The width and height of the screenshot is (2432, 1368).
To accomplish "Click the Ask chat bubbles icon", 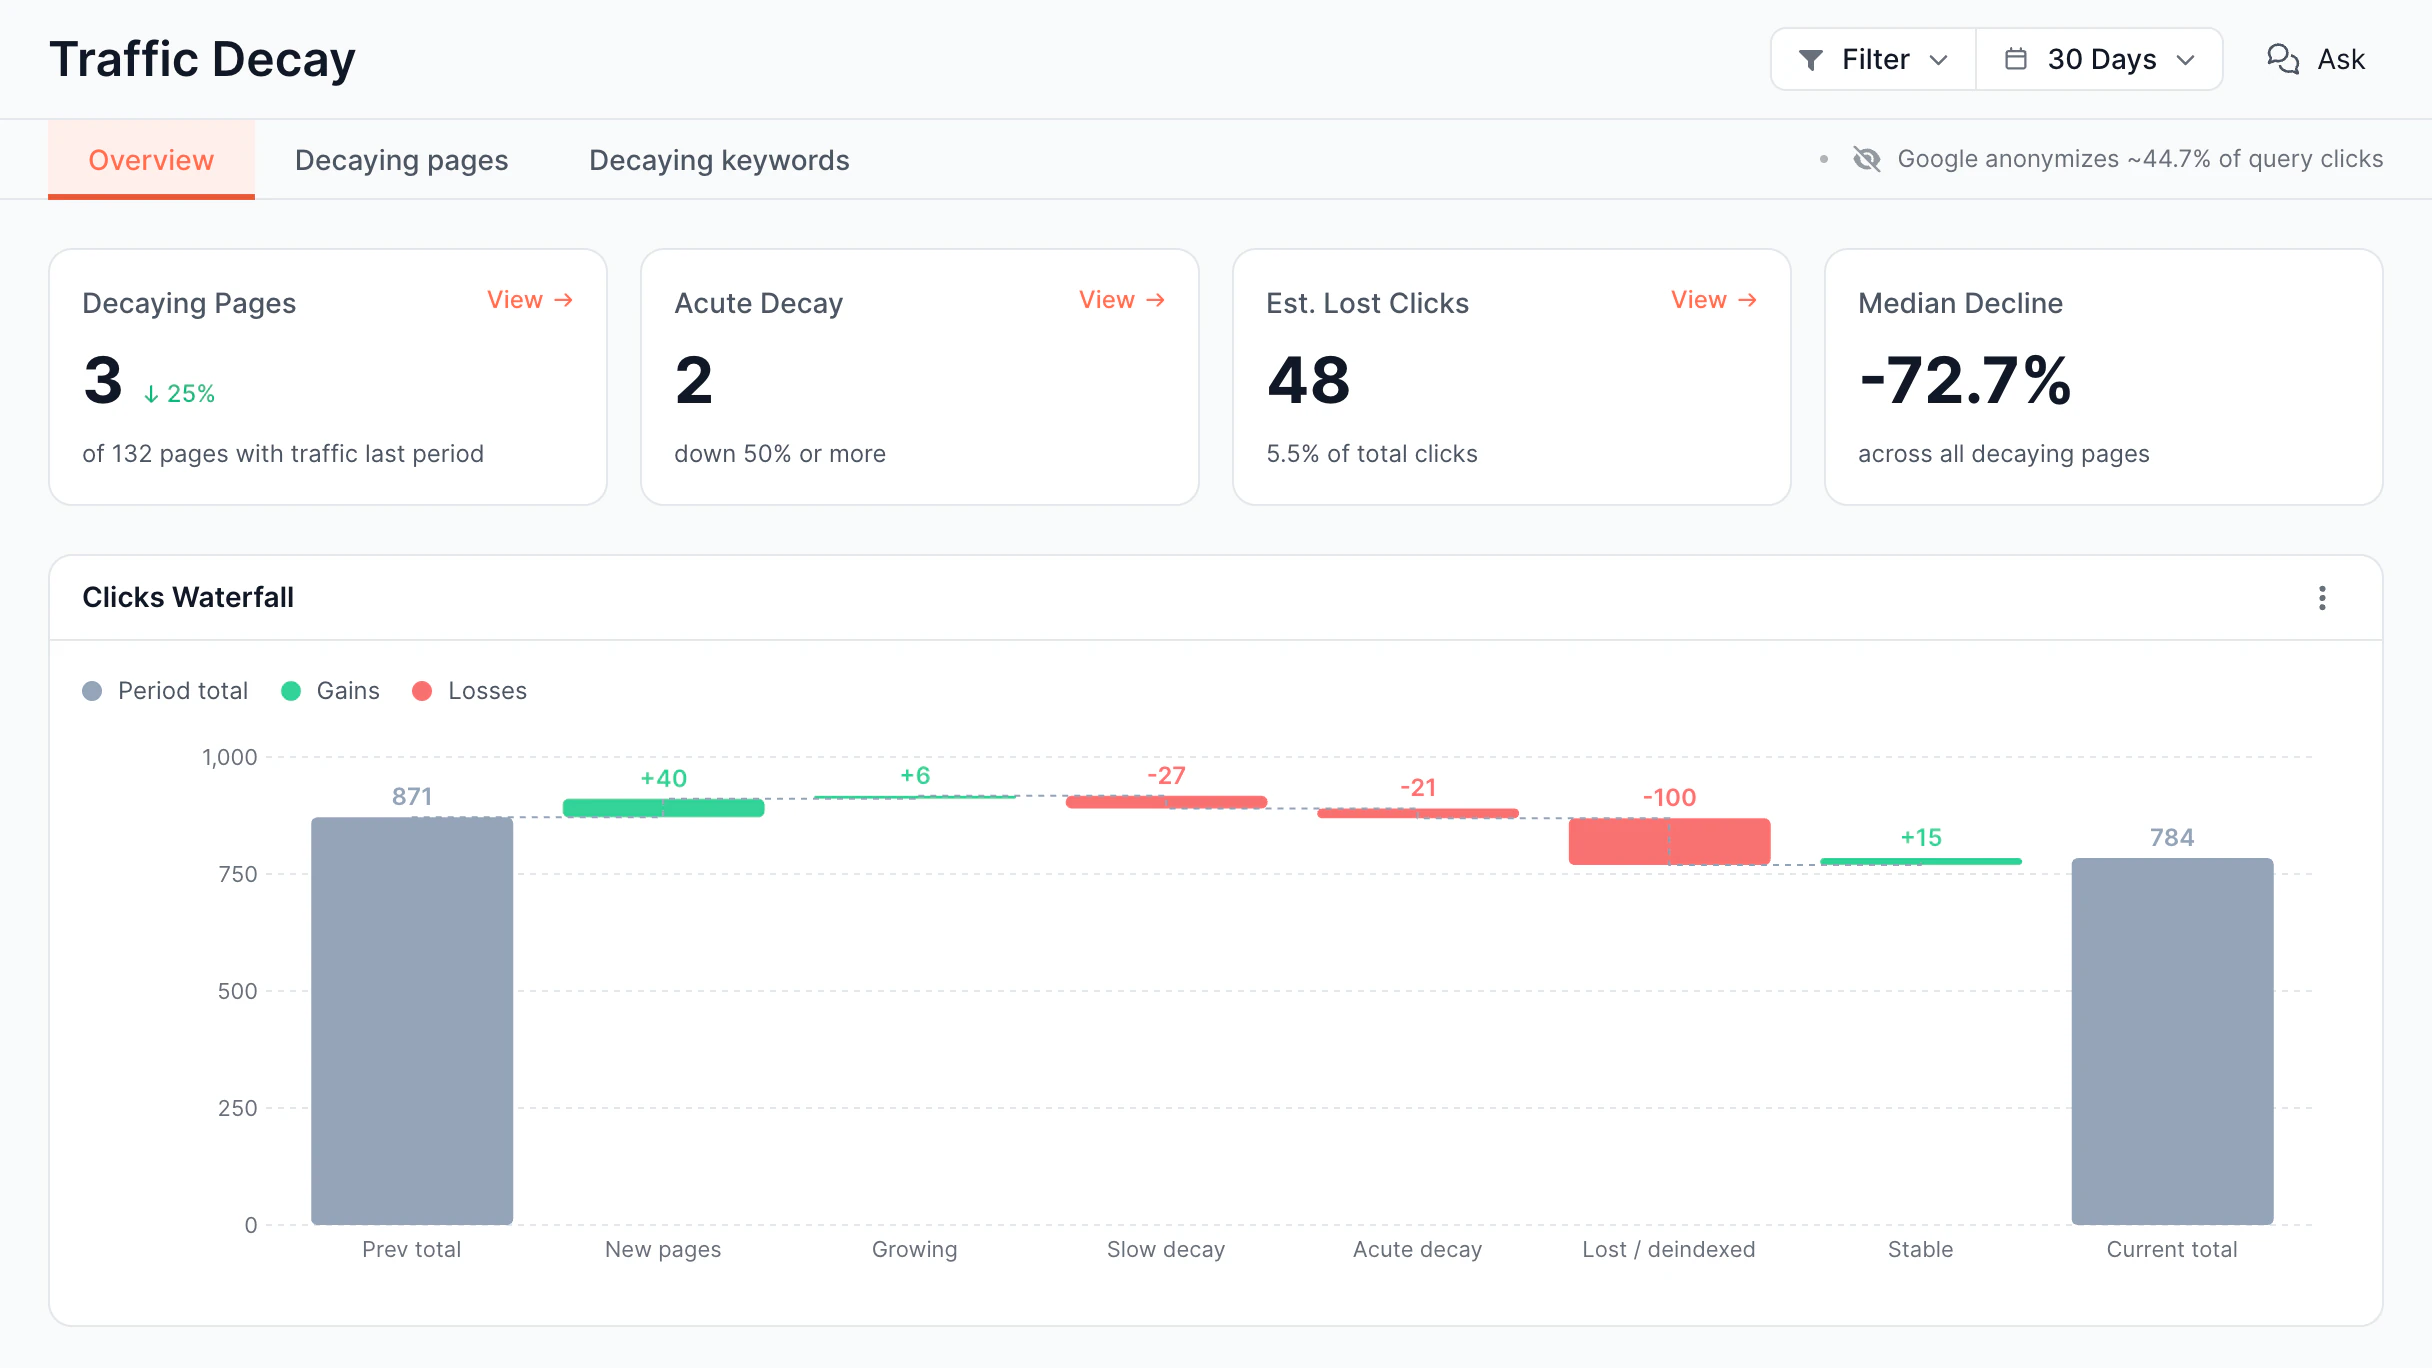I will tap(2283, 59).
